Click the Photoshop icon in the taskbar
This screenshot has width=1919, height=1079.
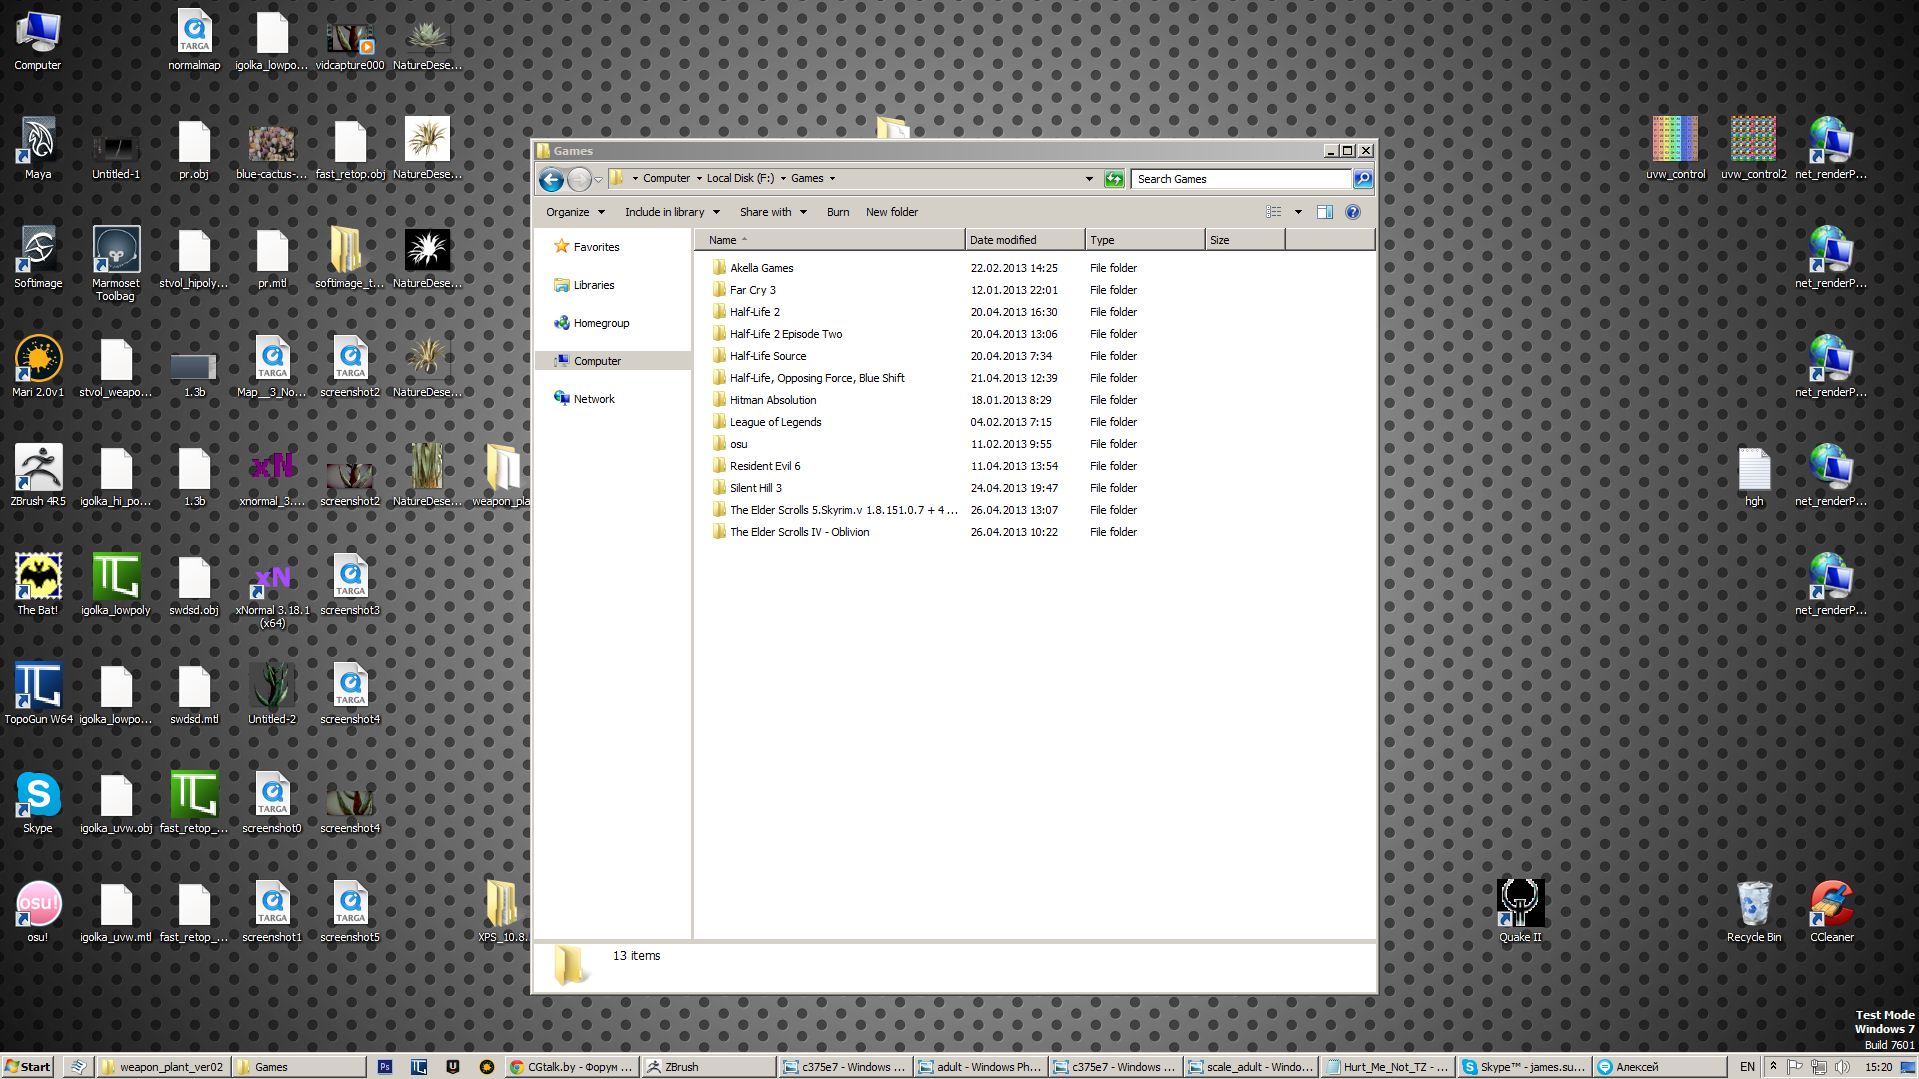(385, 1067)
